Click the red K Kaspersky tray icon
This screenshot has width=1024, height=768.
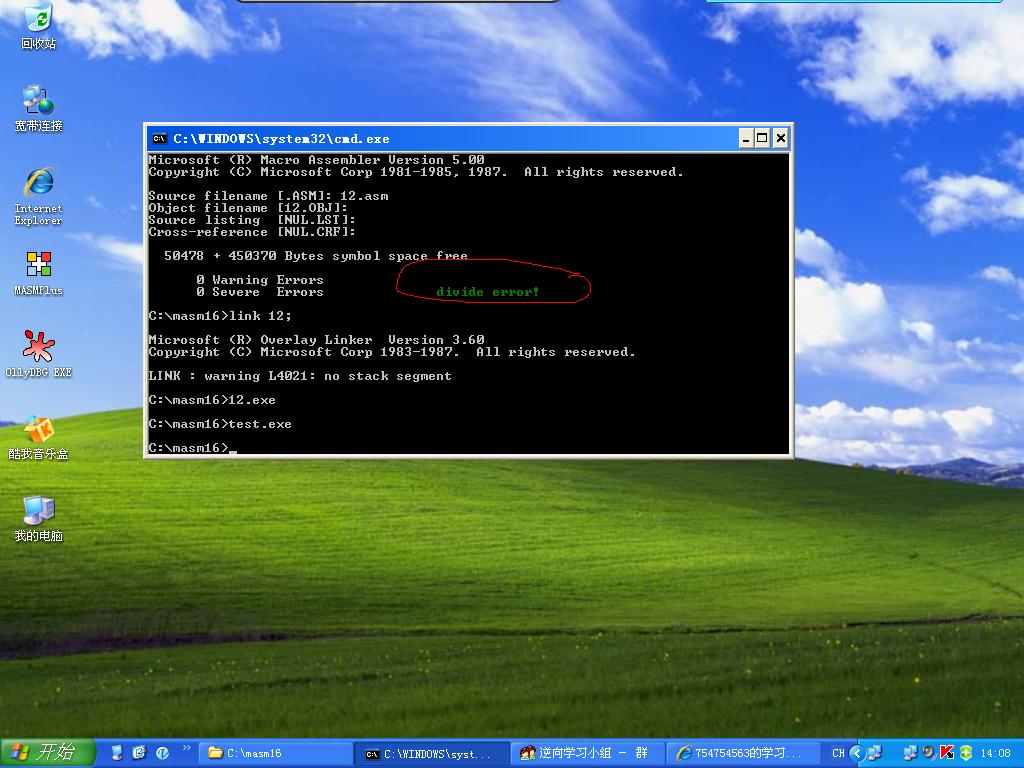click(x=946, y=753)
